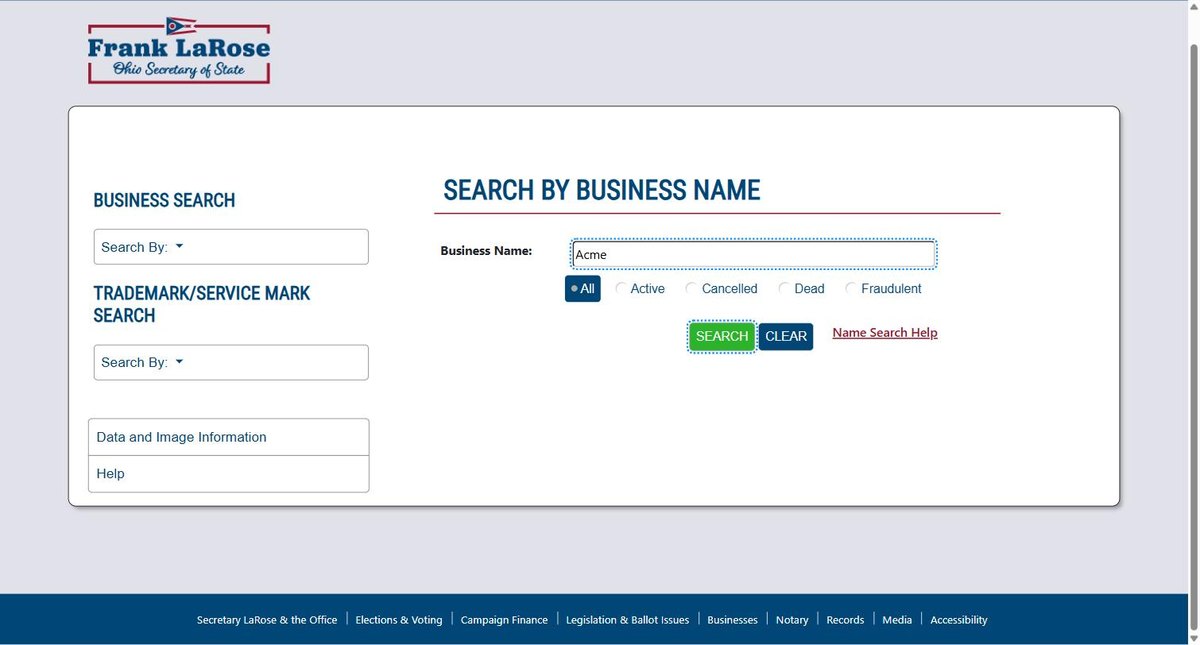Open the Name Search Help link

coord(885,333)
